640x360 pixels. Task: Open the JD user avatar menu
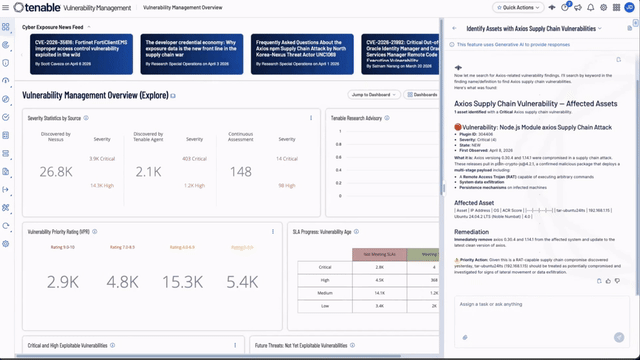point(629,7)
